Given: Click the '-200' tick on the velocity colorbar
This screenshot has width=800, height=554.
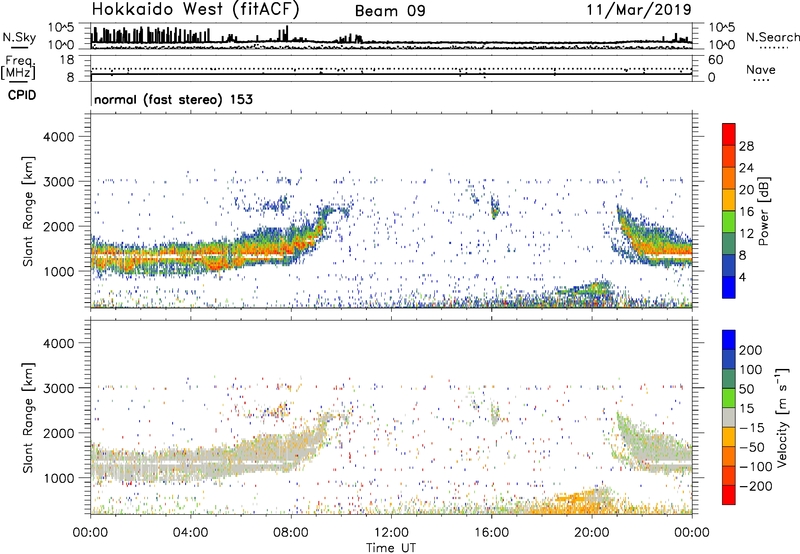Looking at the screenshot, I should pyautogui.click(x=755, y=486).
